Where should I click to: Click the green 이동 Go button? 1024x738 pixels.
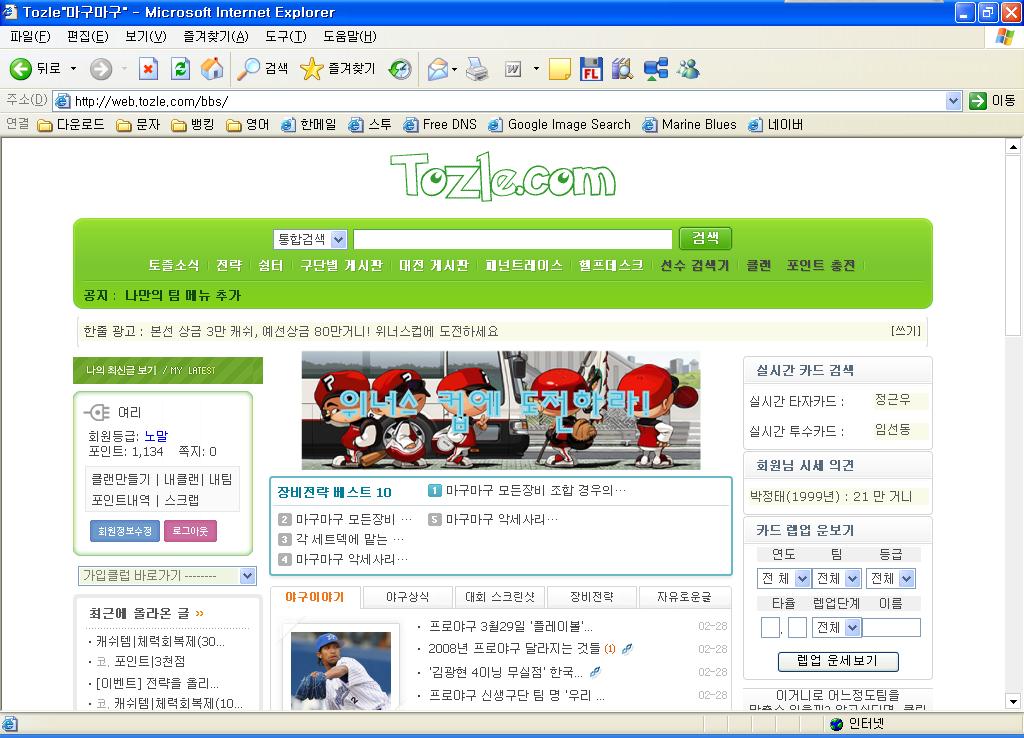coord(992,101)
